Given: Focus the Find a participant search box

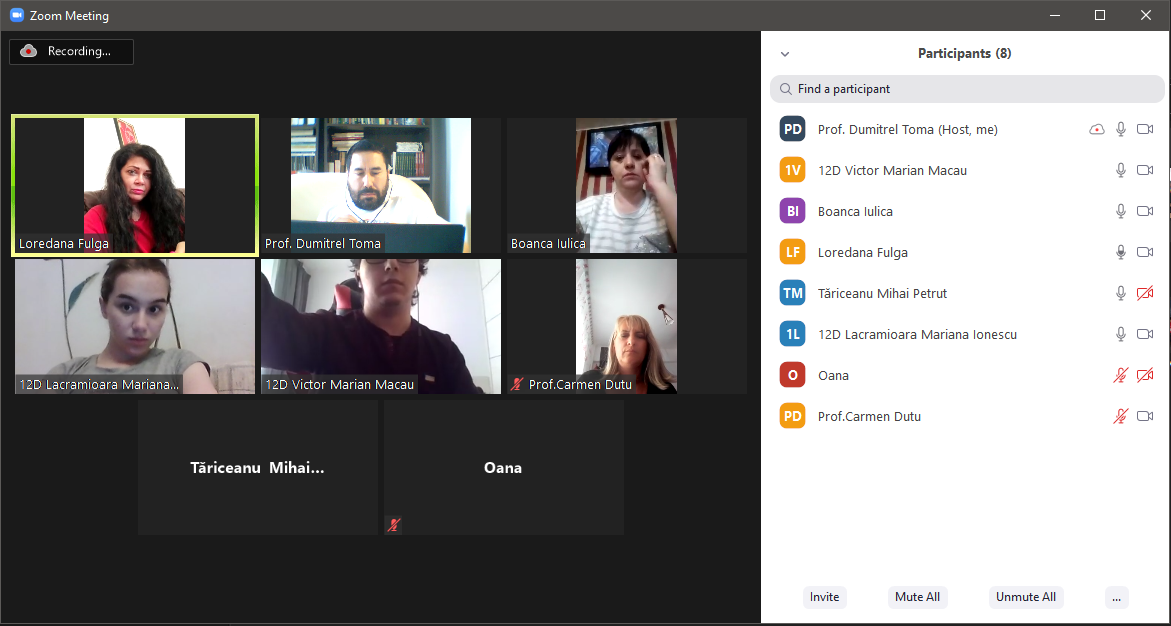Looking at the screenshot, I should pyautogui.click(x=967, y=89).
